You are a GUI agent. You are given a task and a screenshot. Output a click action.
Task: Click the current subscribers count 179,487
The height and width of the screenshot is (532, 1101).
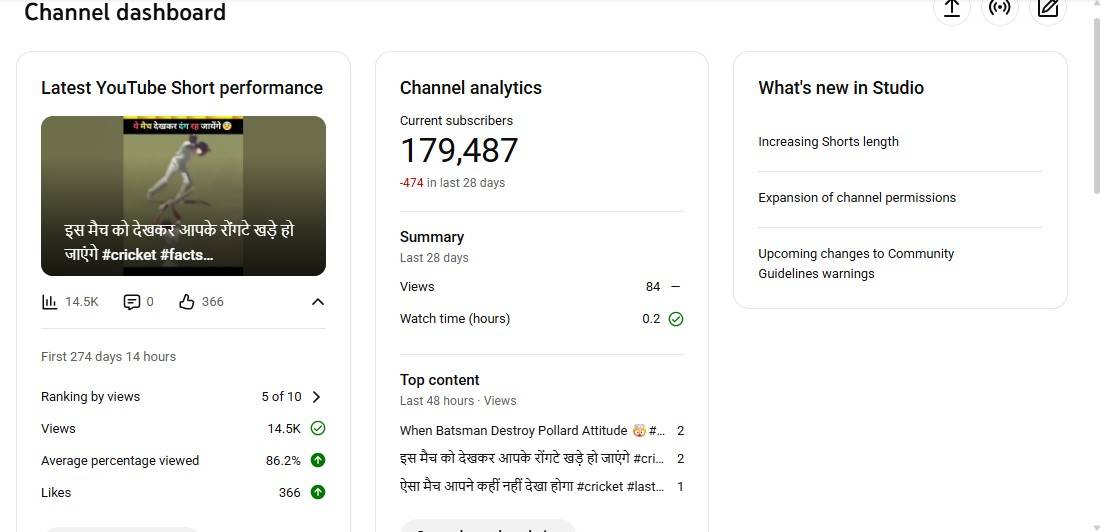pos(459,151)
